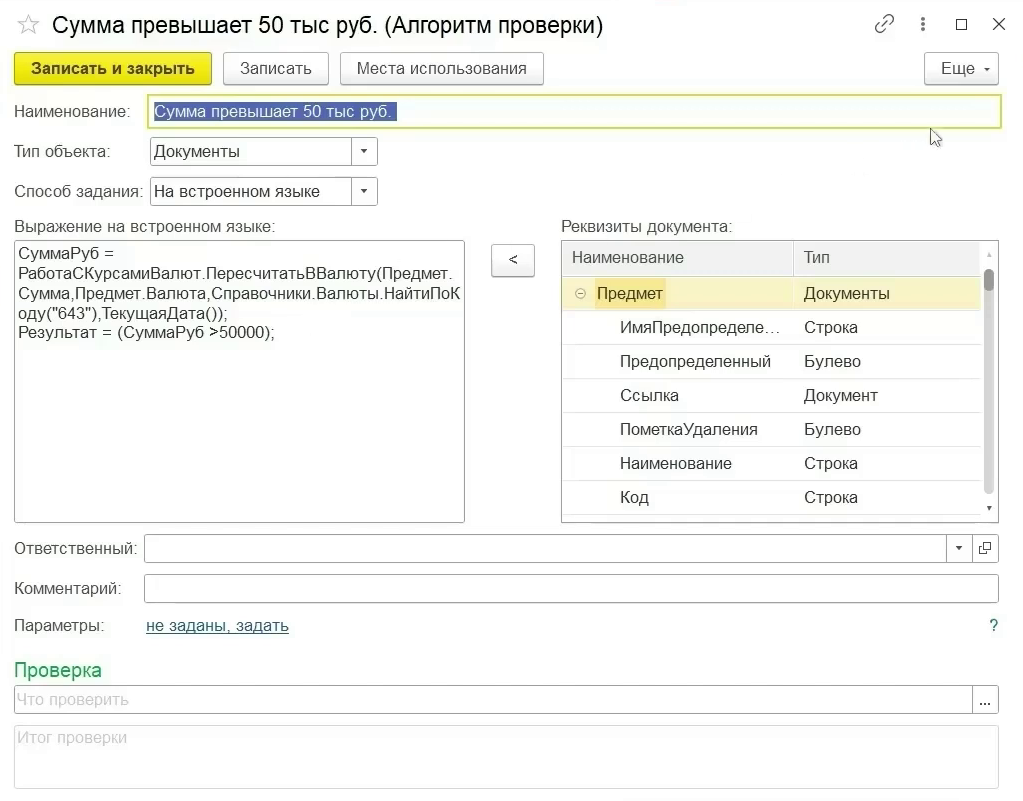This screenshot has width=1023, height=801.
Task: Click the document attributes list scrollbar
Action: tap(989, 380)
